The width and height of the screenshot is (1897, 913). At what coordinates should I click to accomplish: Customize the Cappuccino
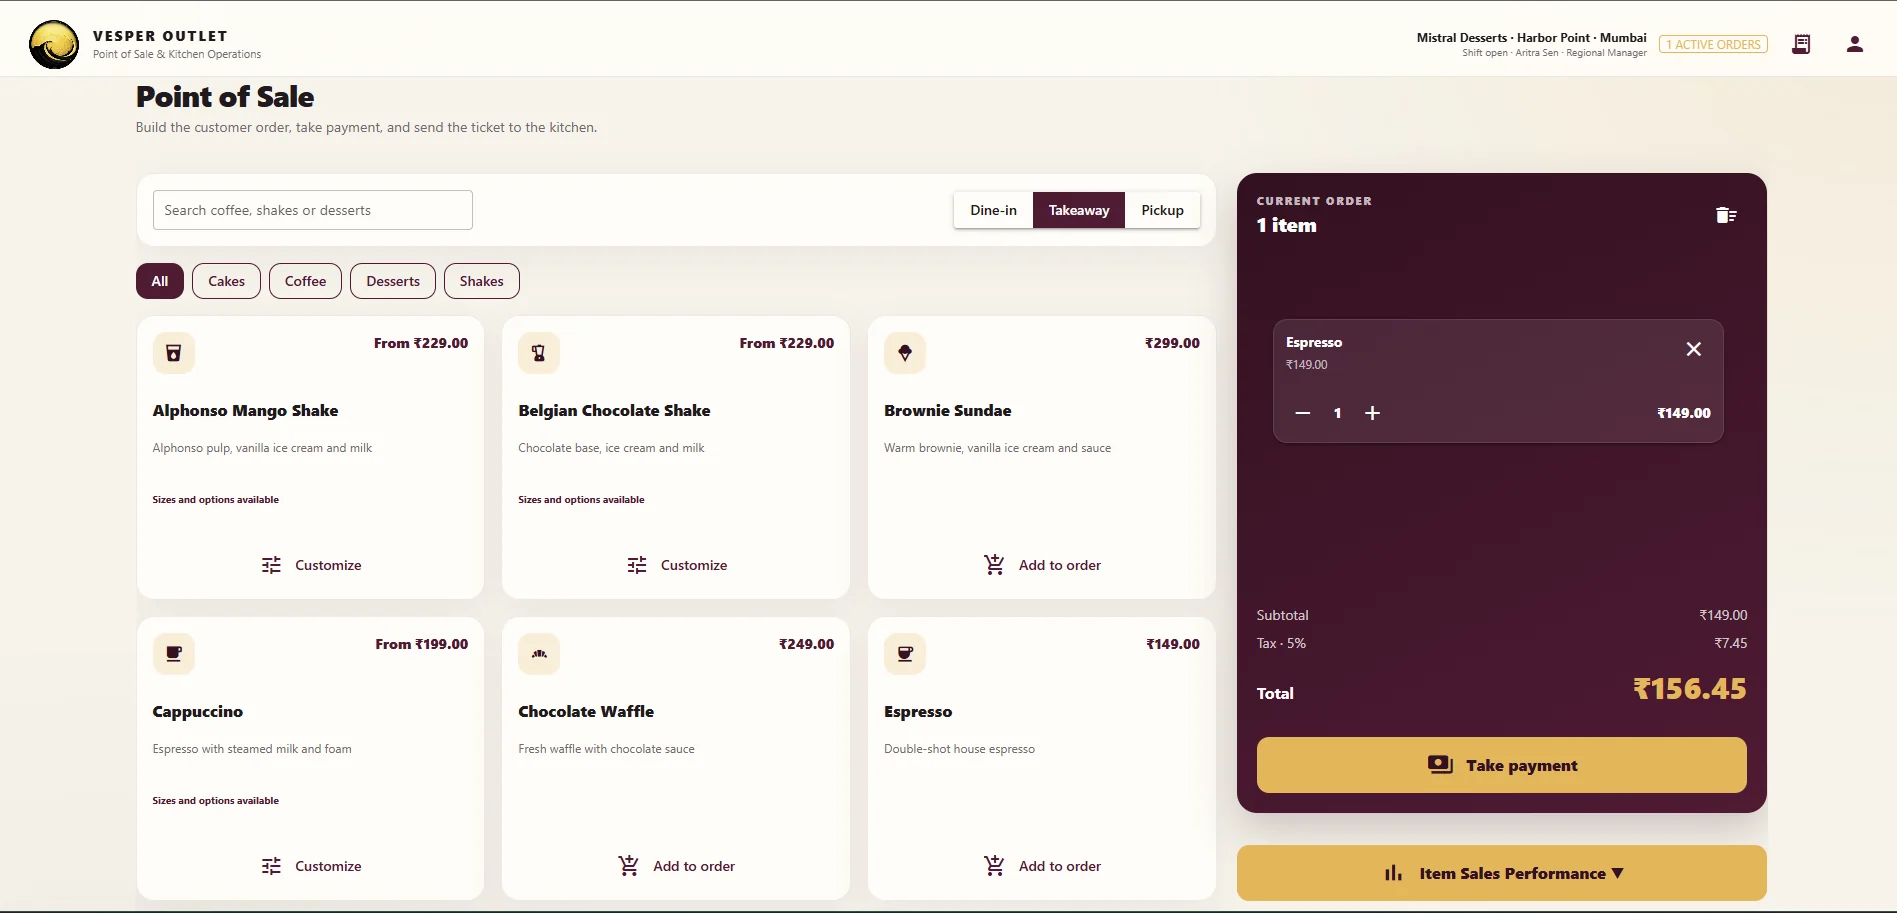(310, 866)
